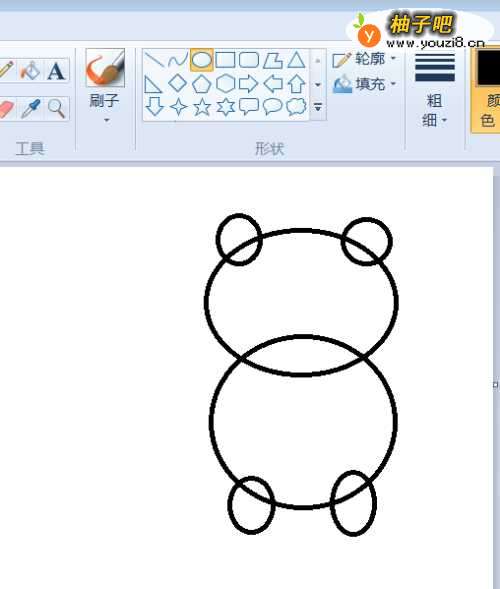Click the 刷子 brush button
500x589 pixels.
click(x=105, y=68)
